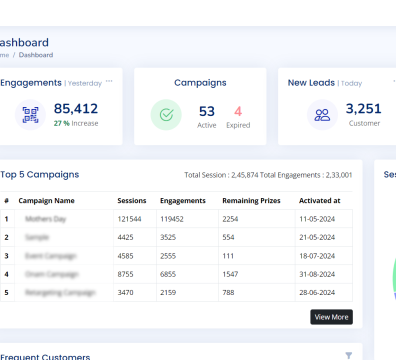
Task: Click the Remaining Prizes column header
Action: pos(251,201)
